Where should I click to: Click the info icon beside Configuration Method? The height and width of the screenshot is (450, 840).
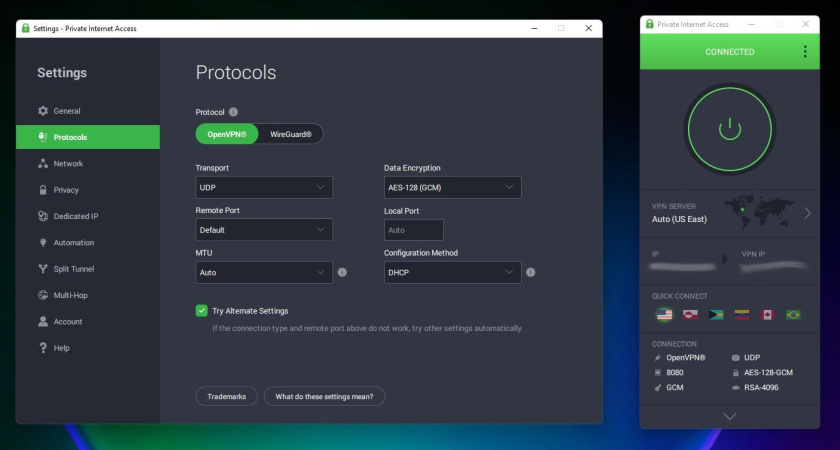(530, 272)
